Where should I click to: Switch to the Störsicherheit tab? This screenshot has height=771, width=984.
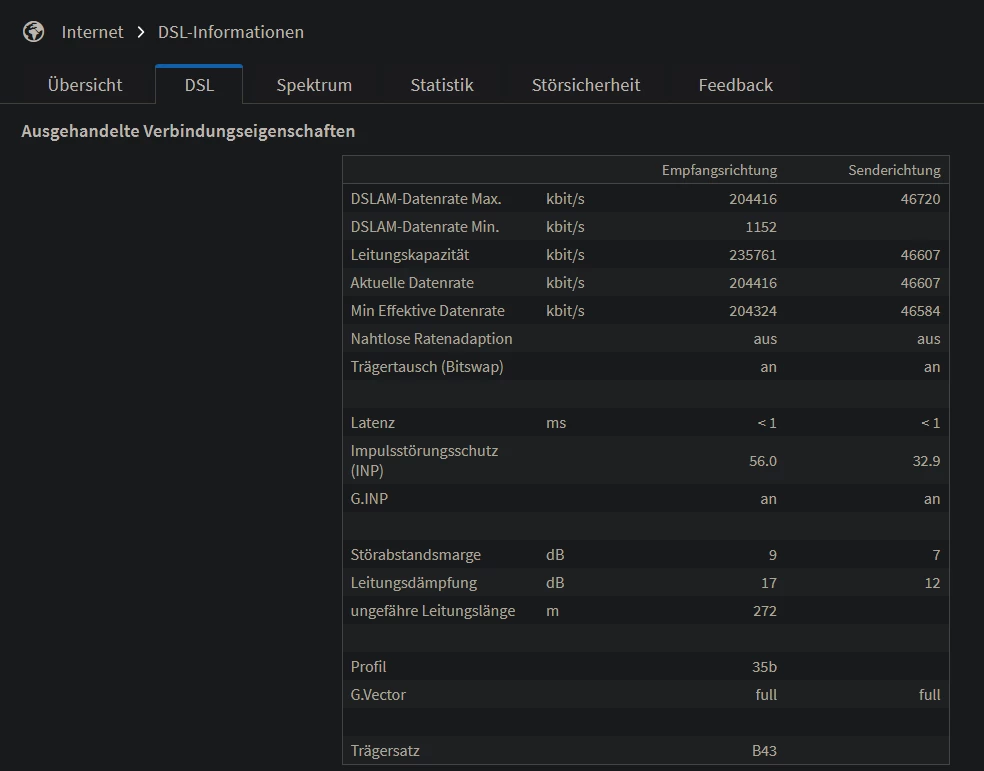tap(586, 85)
